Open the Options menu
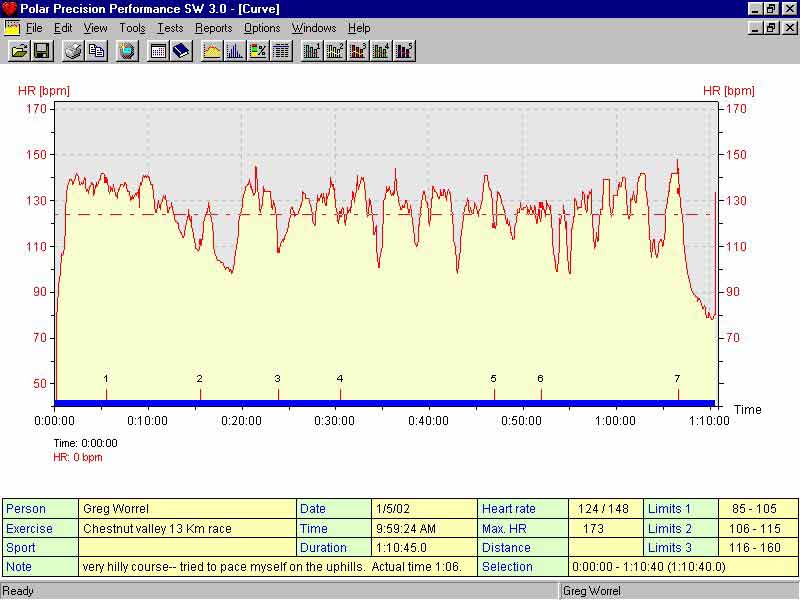This screenshot has height=600, width=800. coord(262,28)
